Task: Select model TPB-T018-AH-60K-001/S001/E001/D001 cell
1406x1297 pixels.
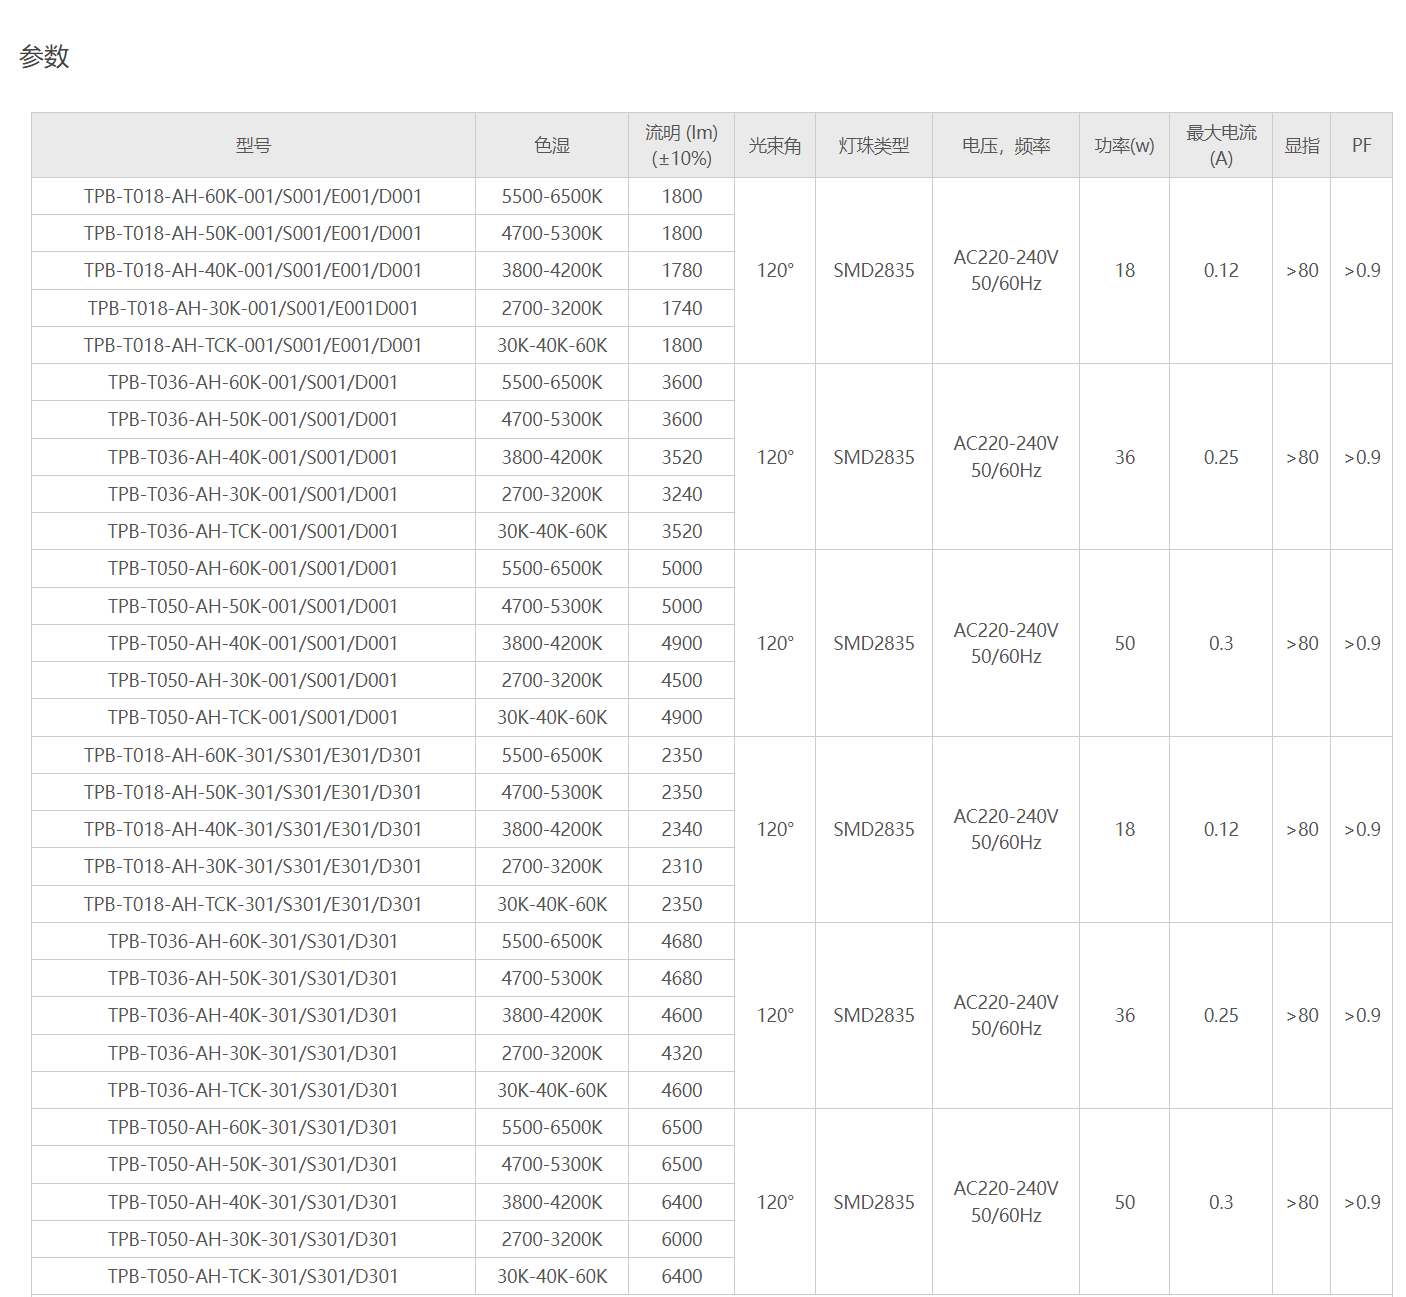Action: (253, 197)
